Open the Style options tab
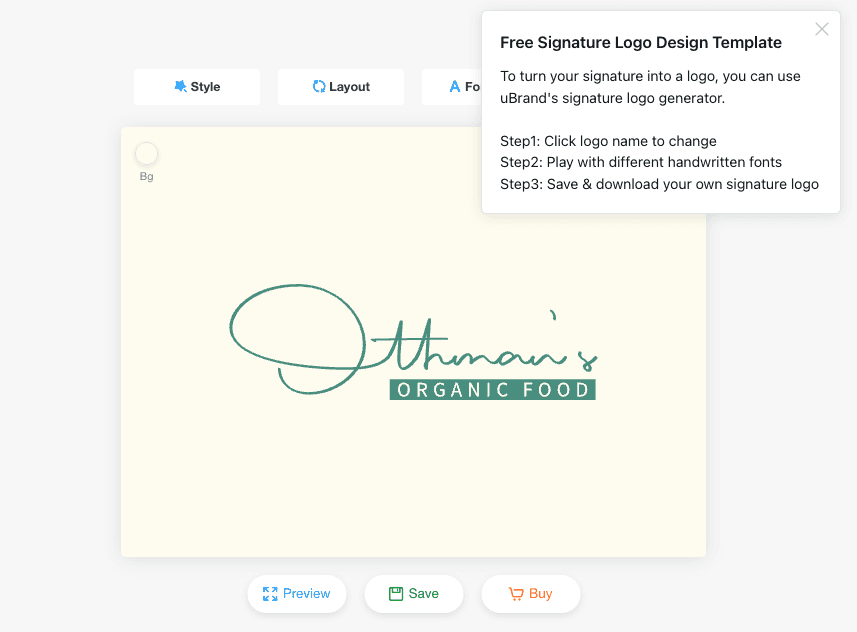 (x=197, y=86)
